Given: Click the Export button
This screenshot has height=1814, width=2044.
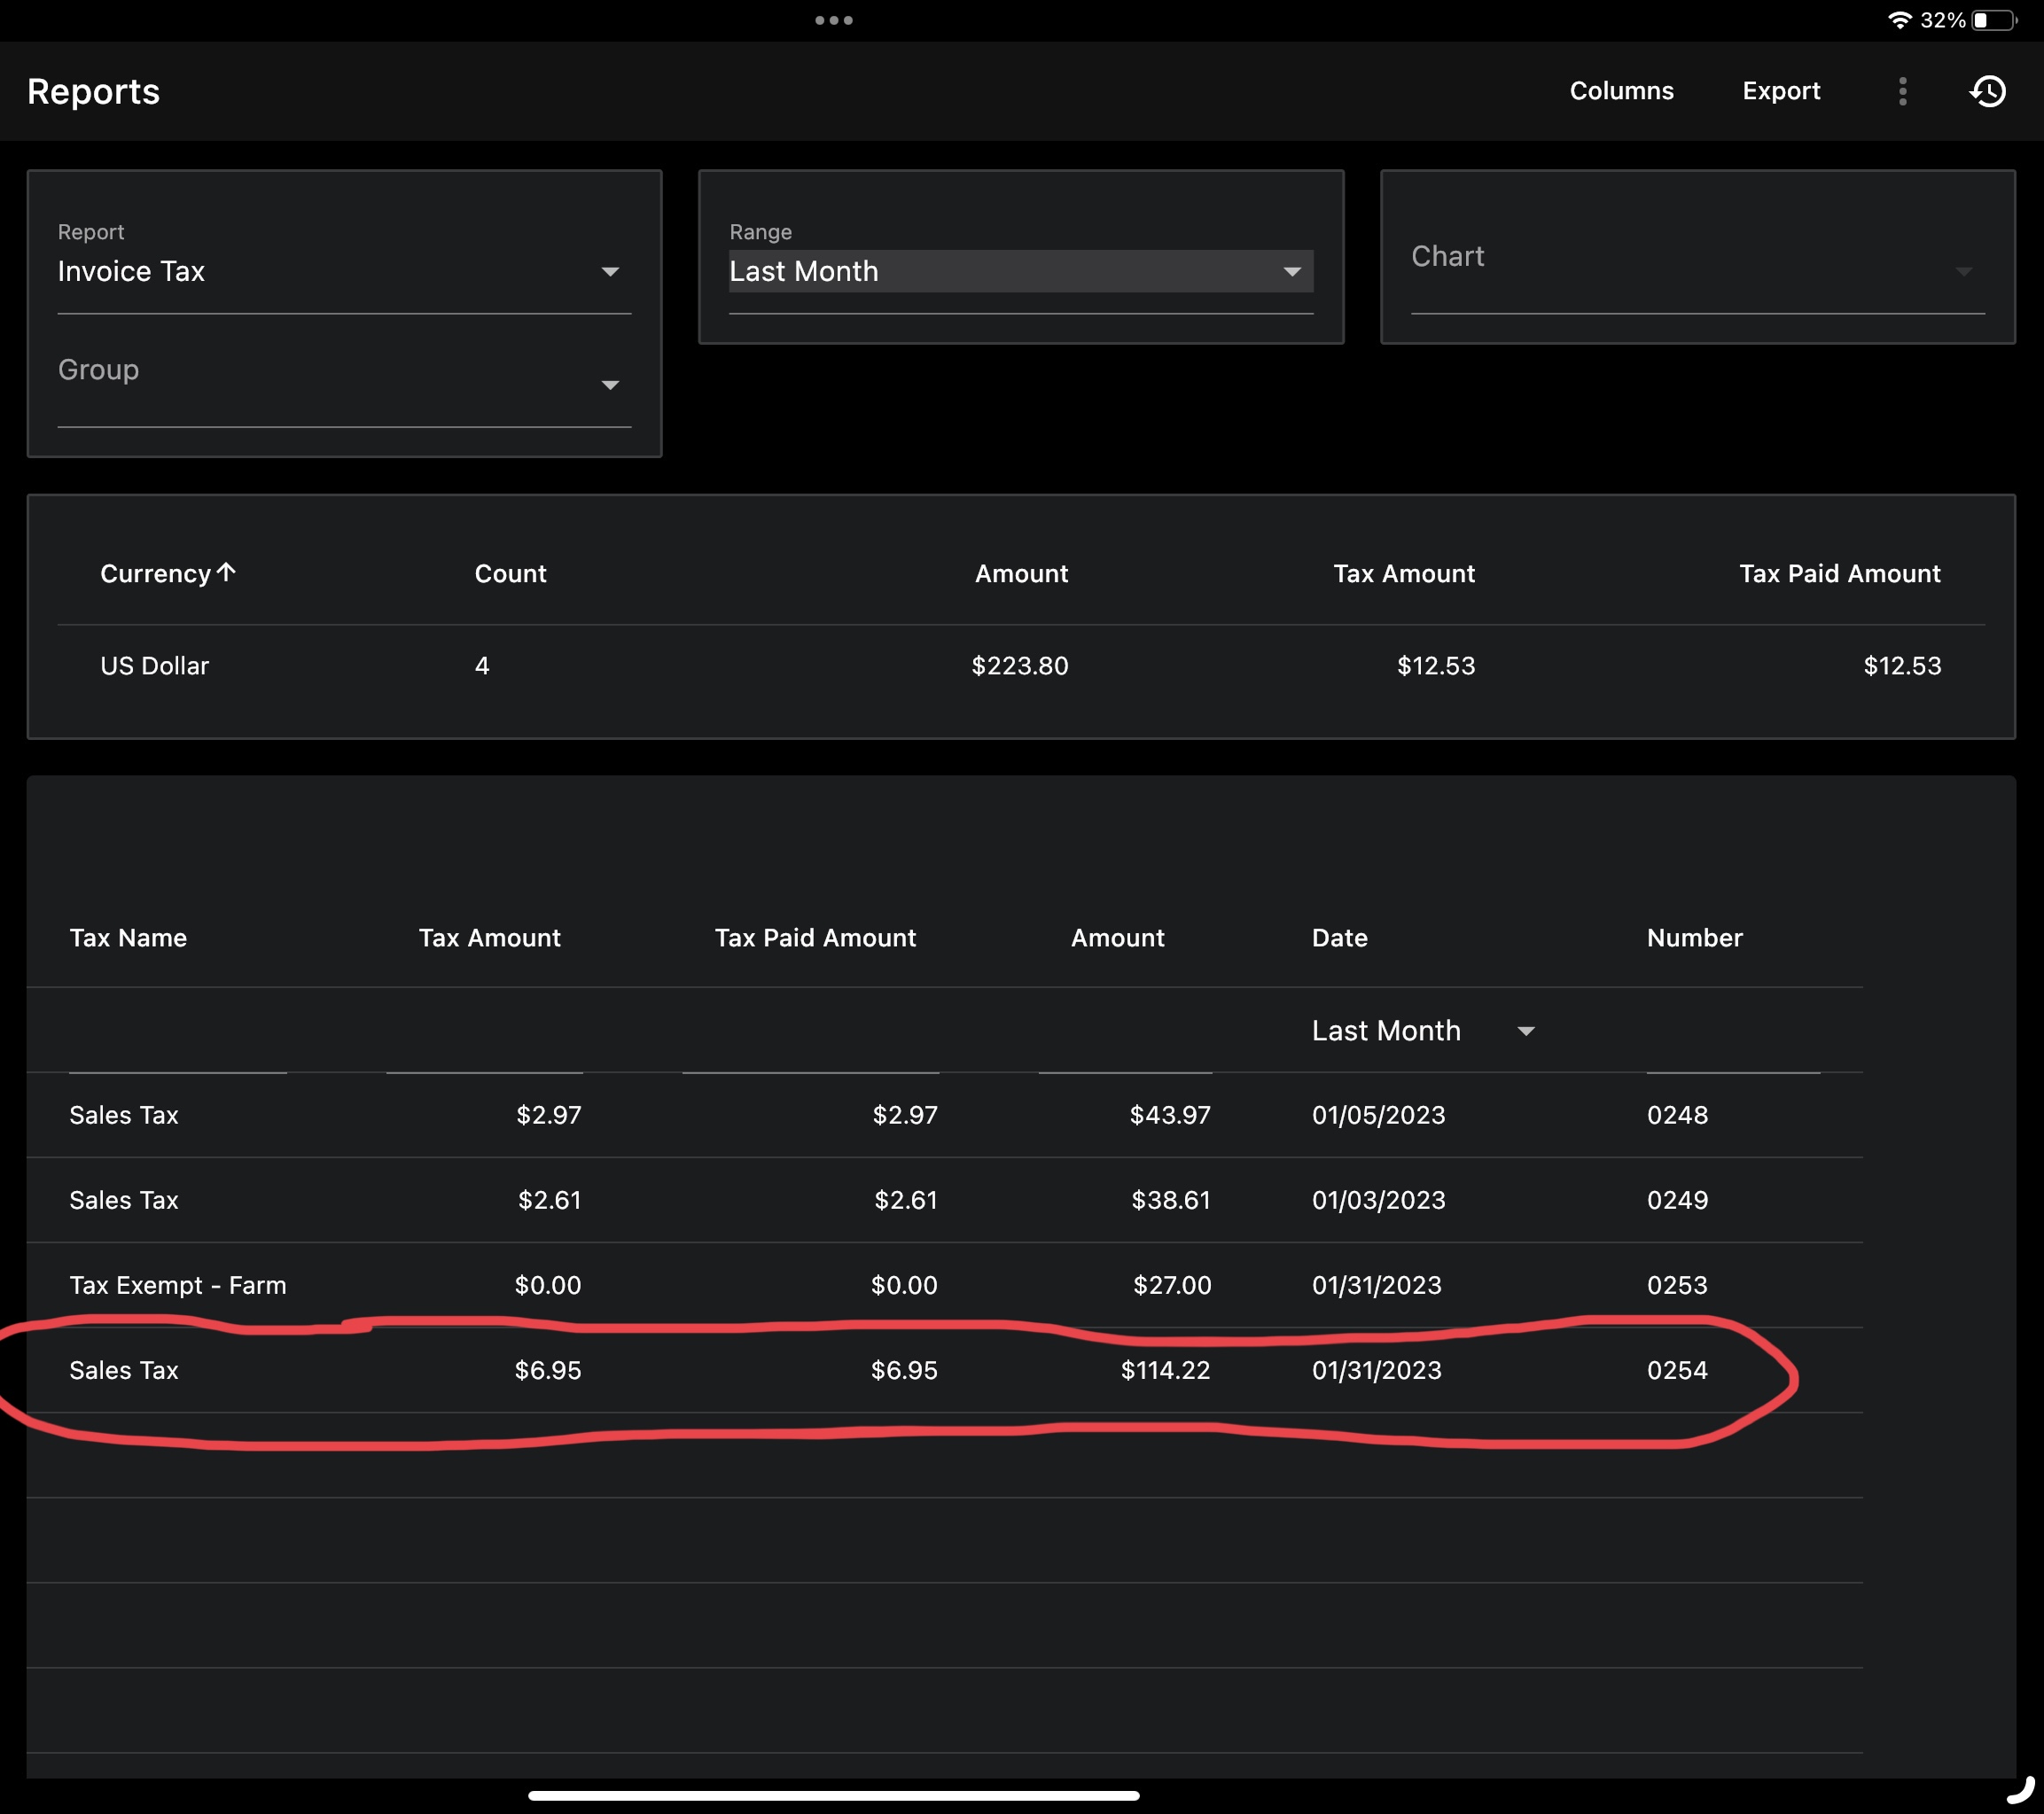Looking at the screenshot, I should pos(1781,91).
